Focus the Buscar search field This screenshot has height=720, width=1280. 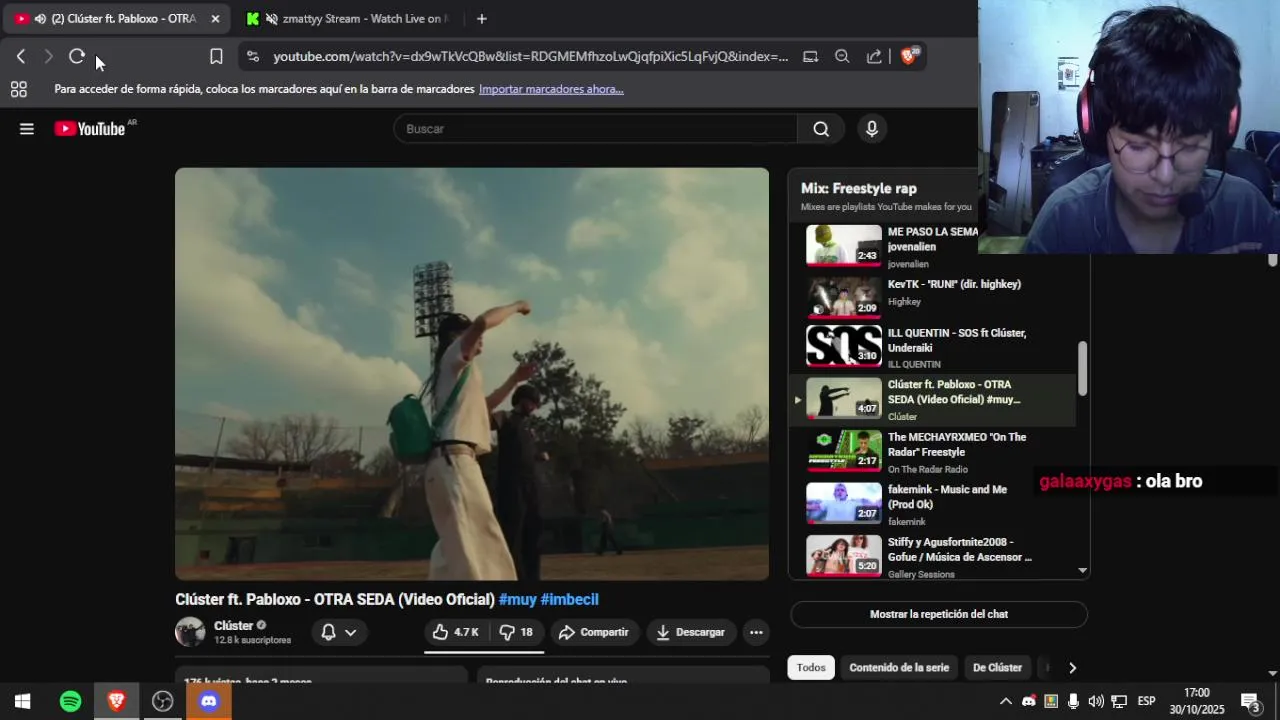tap(596, 128)
